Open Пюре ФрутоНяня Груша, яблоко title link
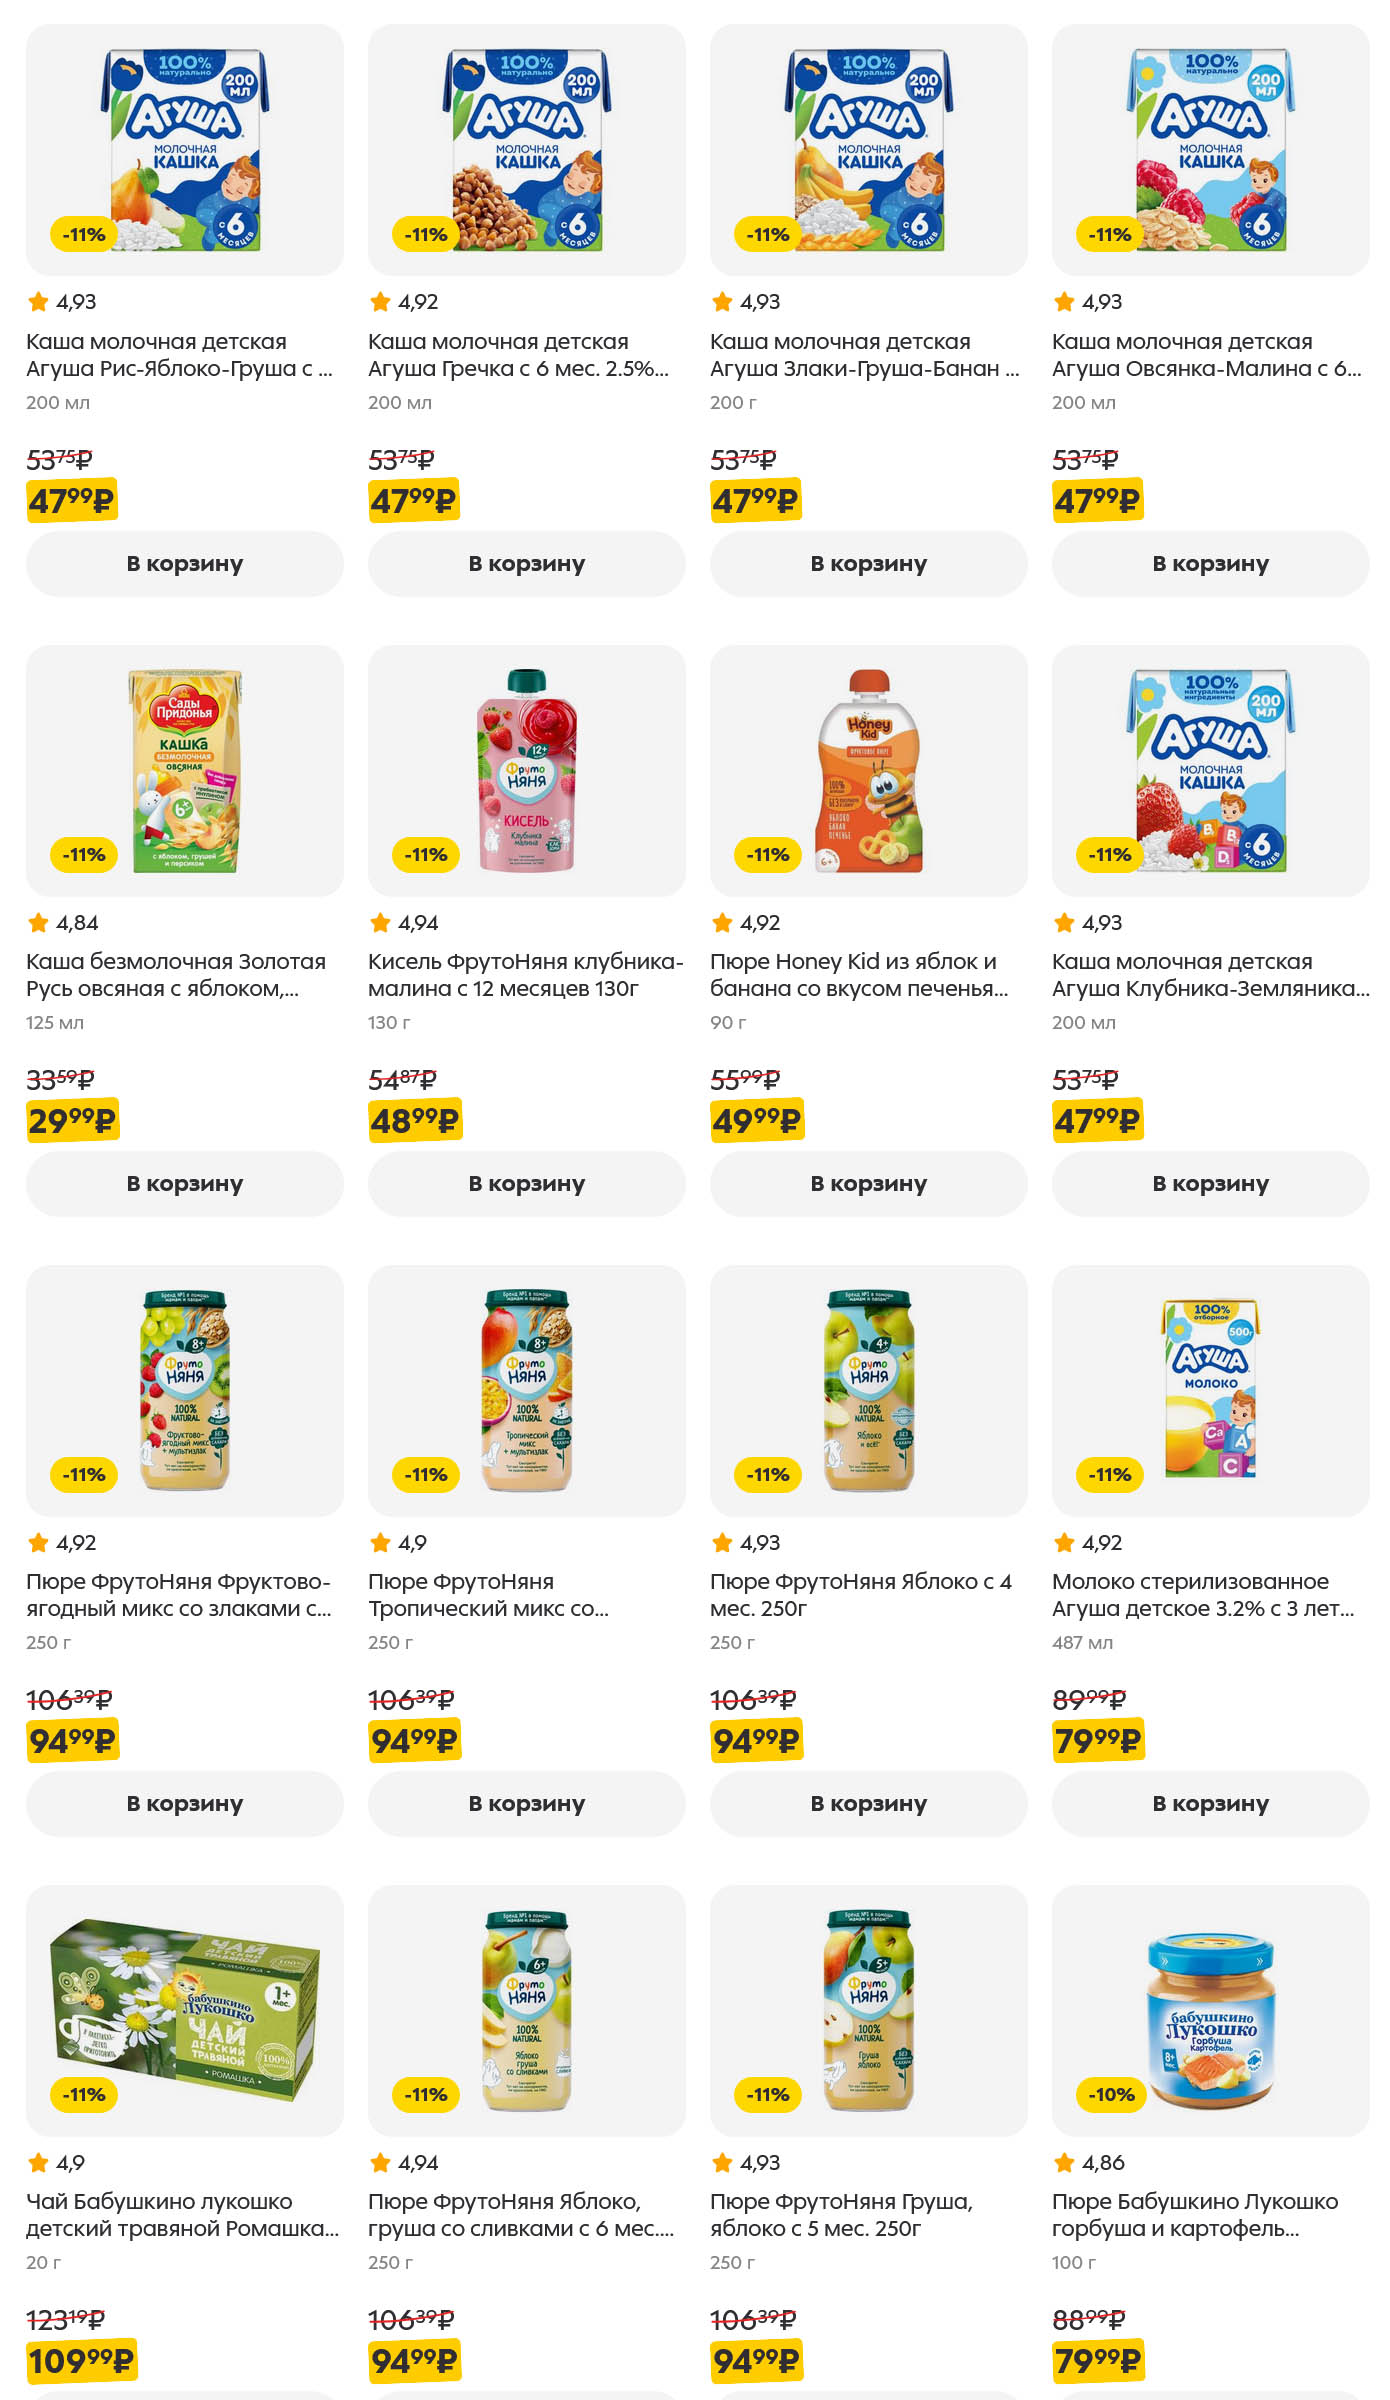The image size is (1390, 2400). point(841,2215)
